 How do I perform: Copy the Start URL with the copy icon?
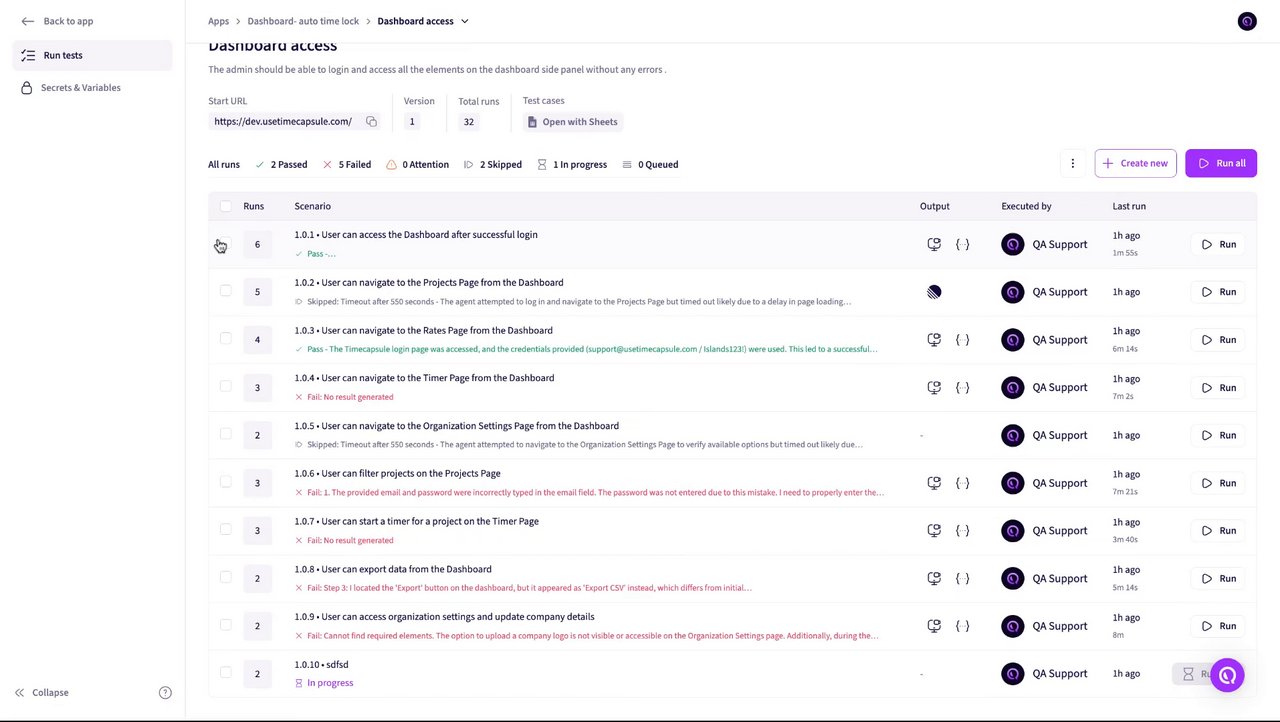[x=371, y=122]
